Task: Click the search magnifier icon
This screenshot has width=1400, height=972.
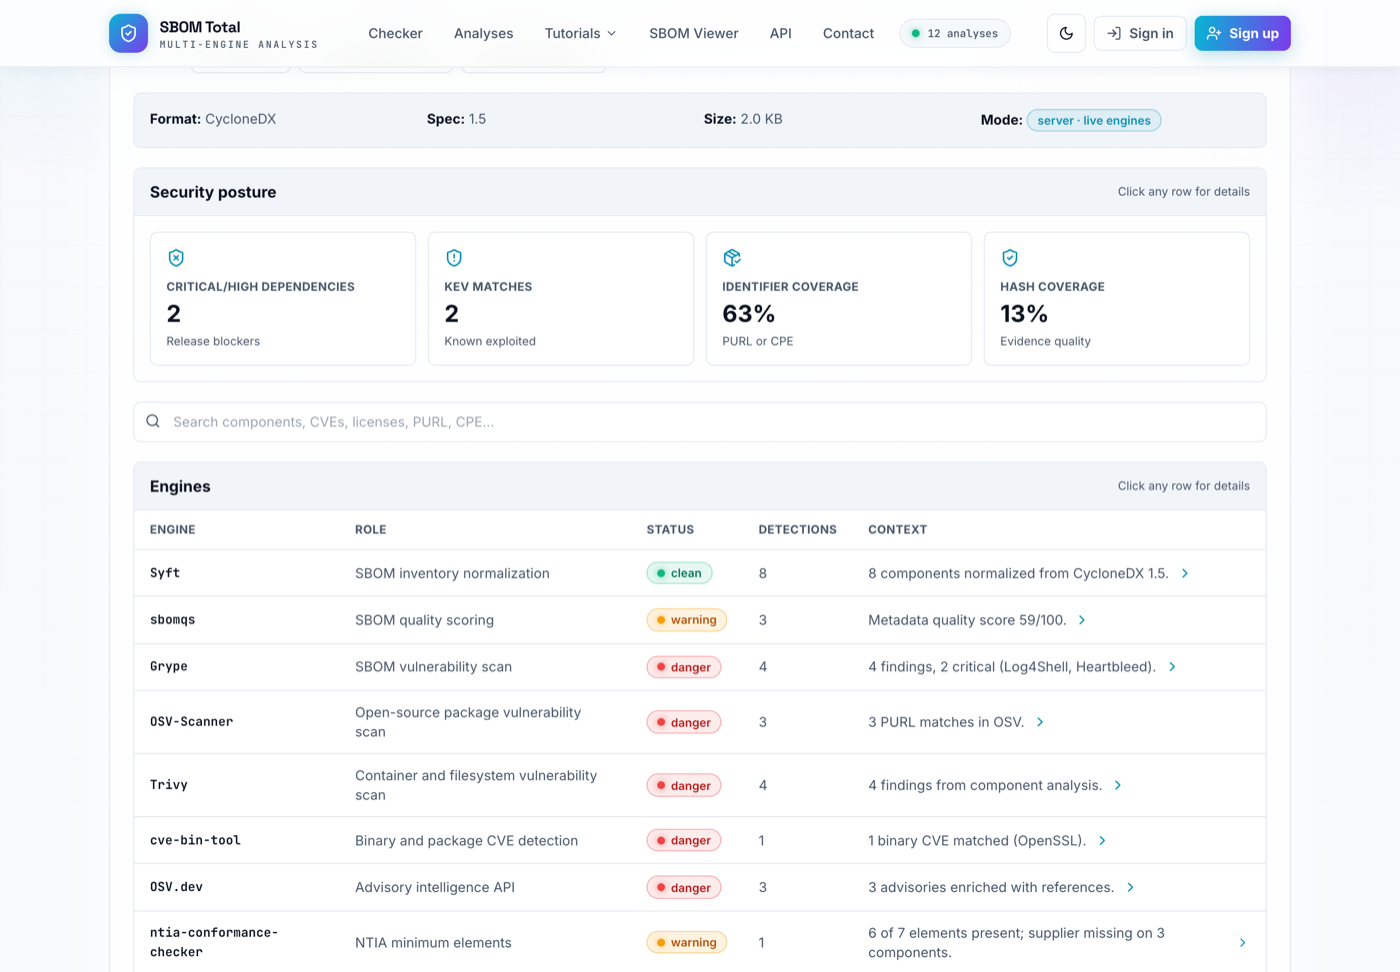Action: click(153, 421)
